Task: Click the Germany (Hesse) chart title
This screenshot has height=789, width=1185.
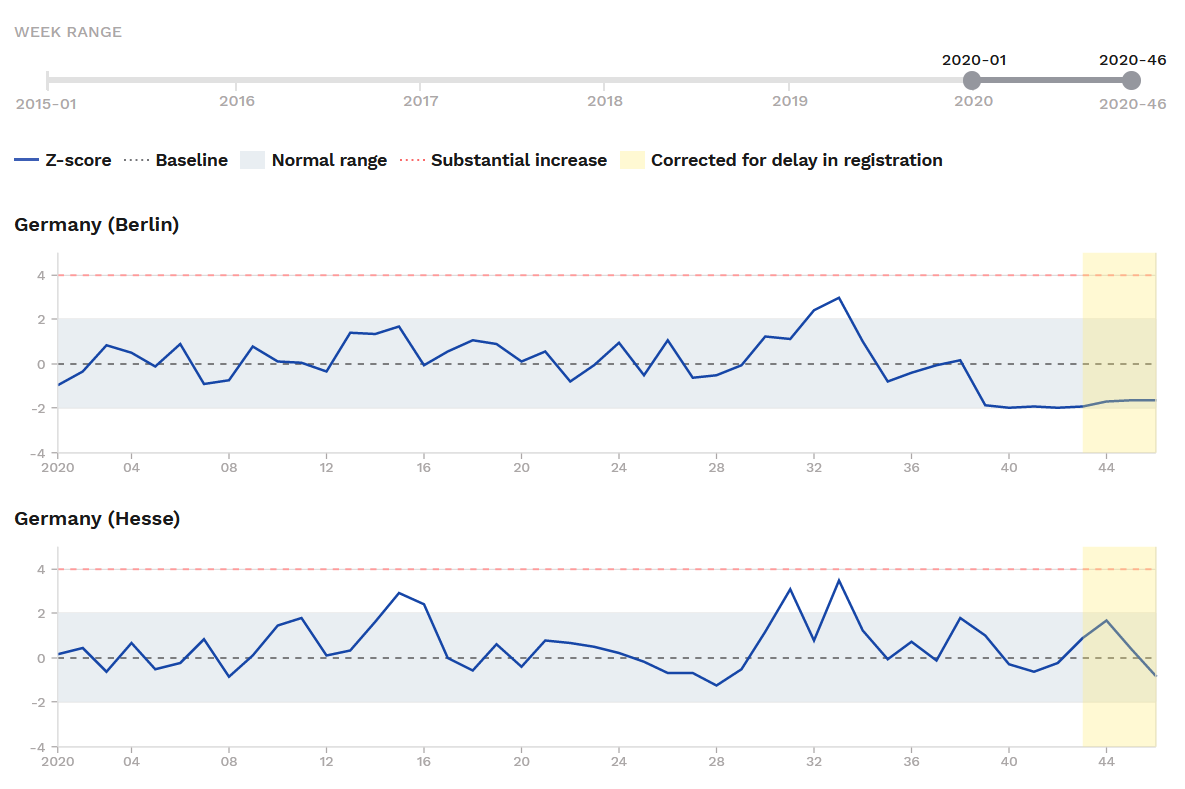Action: tap(97, 519)
